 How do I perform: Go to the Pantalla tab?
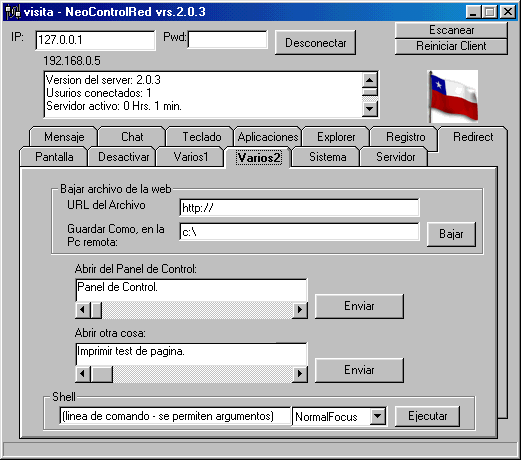pyautogui.click(x=54, y=157)
